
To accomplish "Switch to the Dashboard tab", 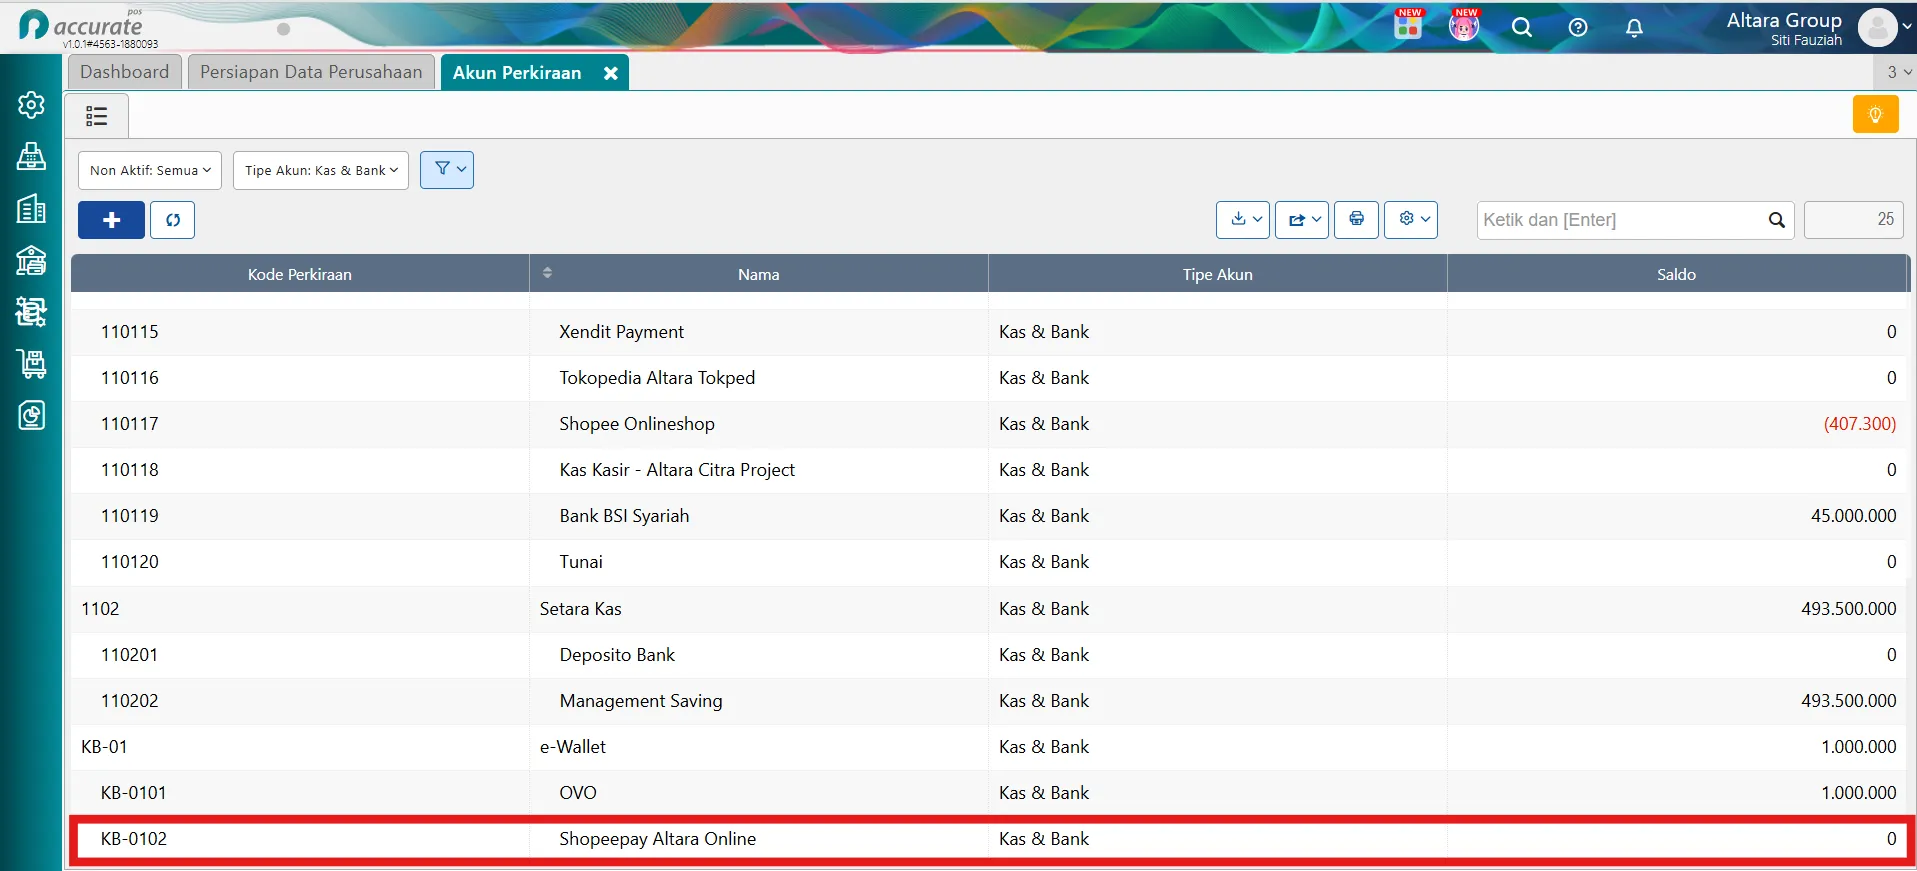I will coord(124,72).
